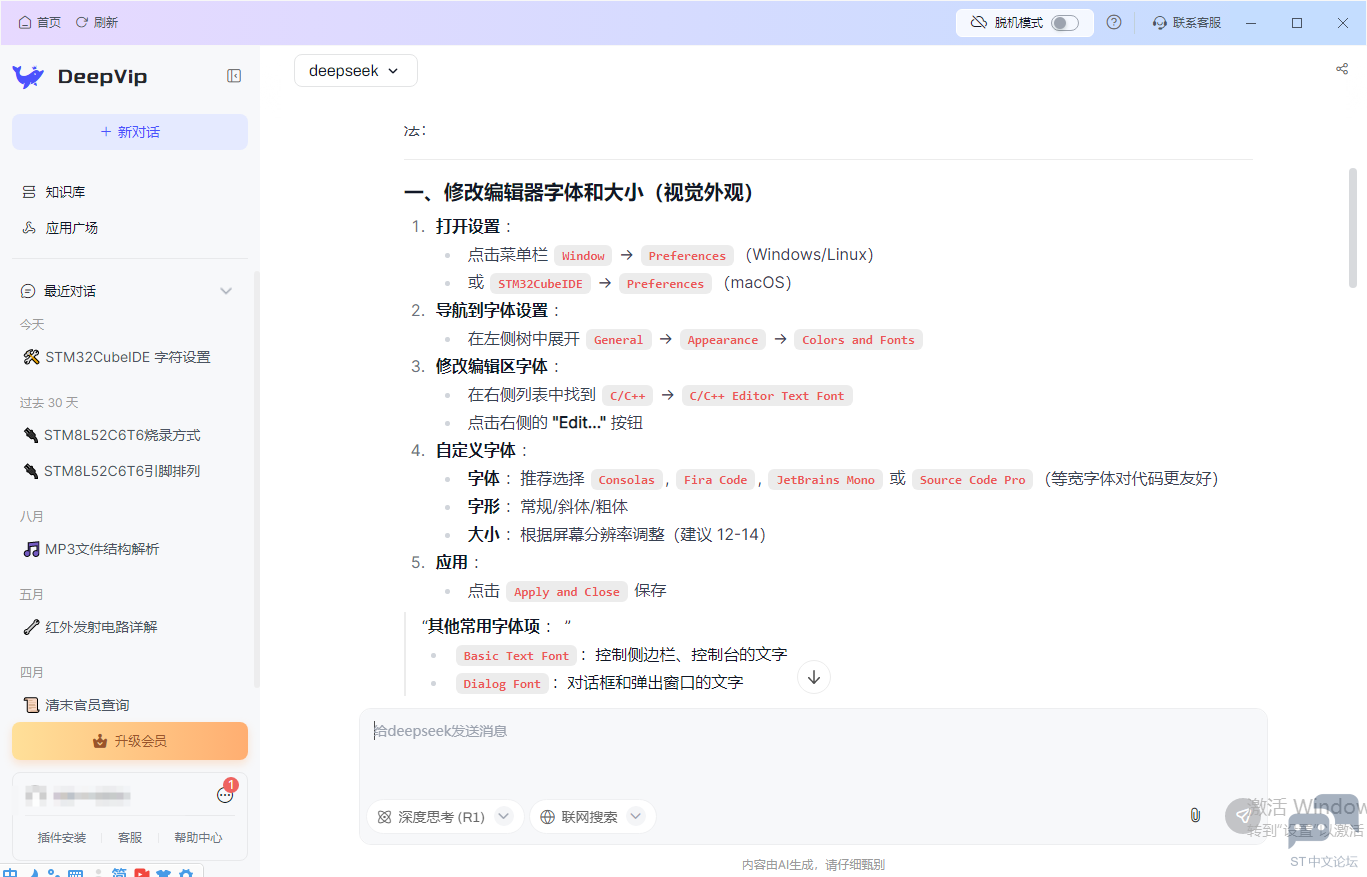
Task: Click the sidebar conversation list scrollbar
Action: click(x=256, y=480)
